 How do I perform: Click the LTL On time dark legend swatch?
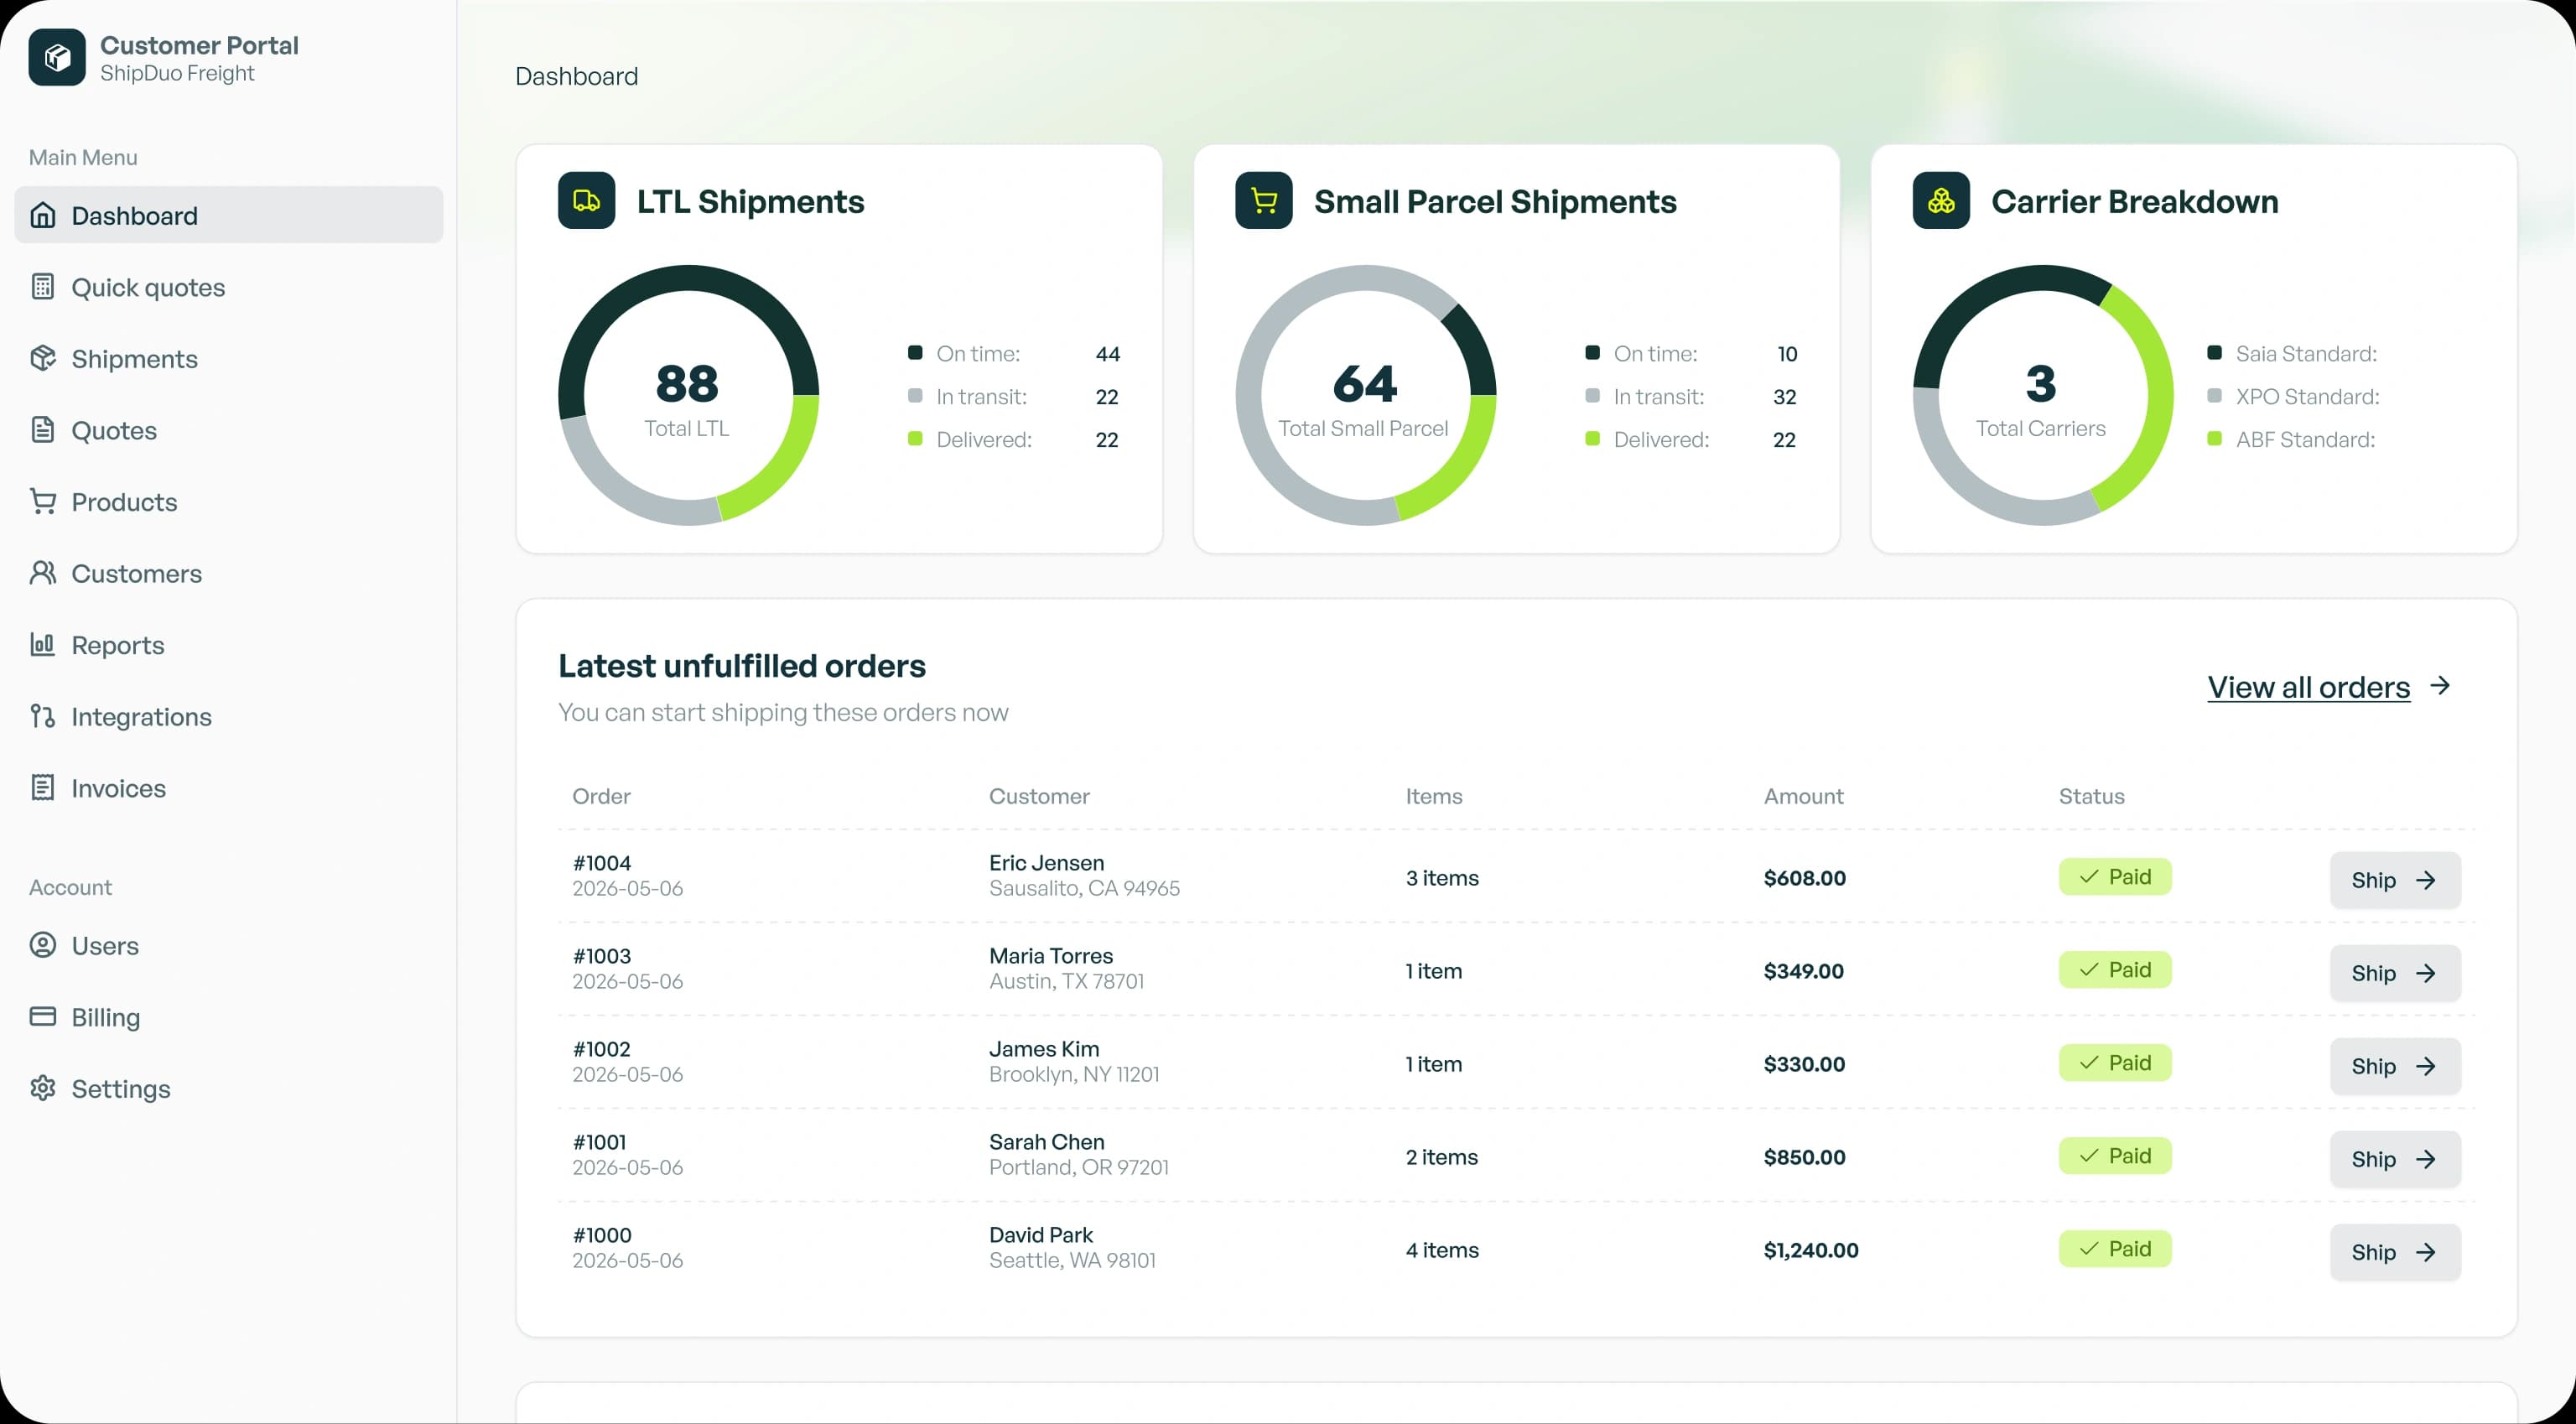pos(915,352)
